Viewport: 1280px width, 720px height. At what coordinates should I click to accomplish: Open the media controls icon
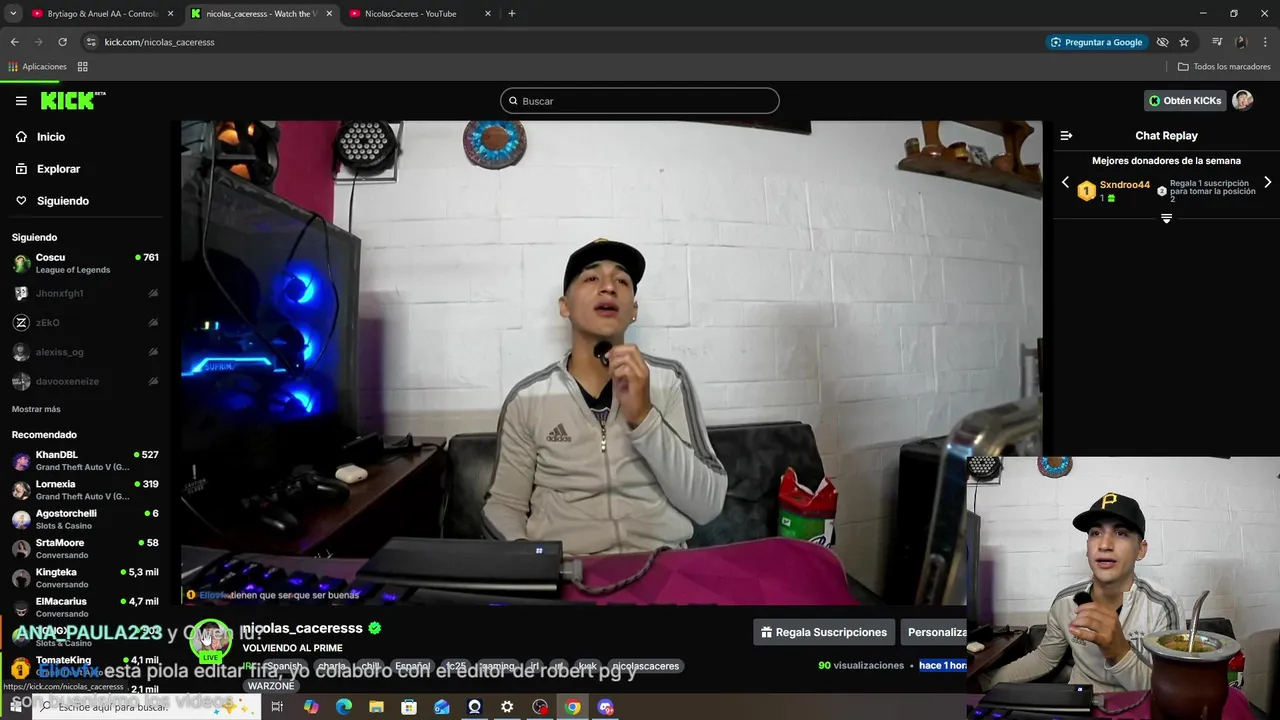point(1217,42)
